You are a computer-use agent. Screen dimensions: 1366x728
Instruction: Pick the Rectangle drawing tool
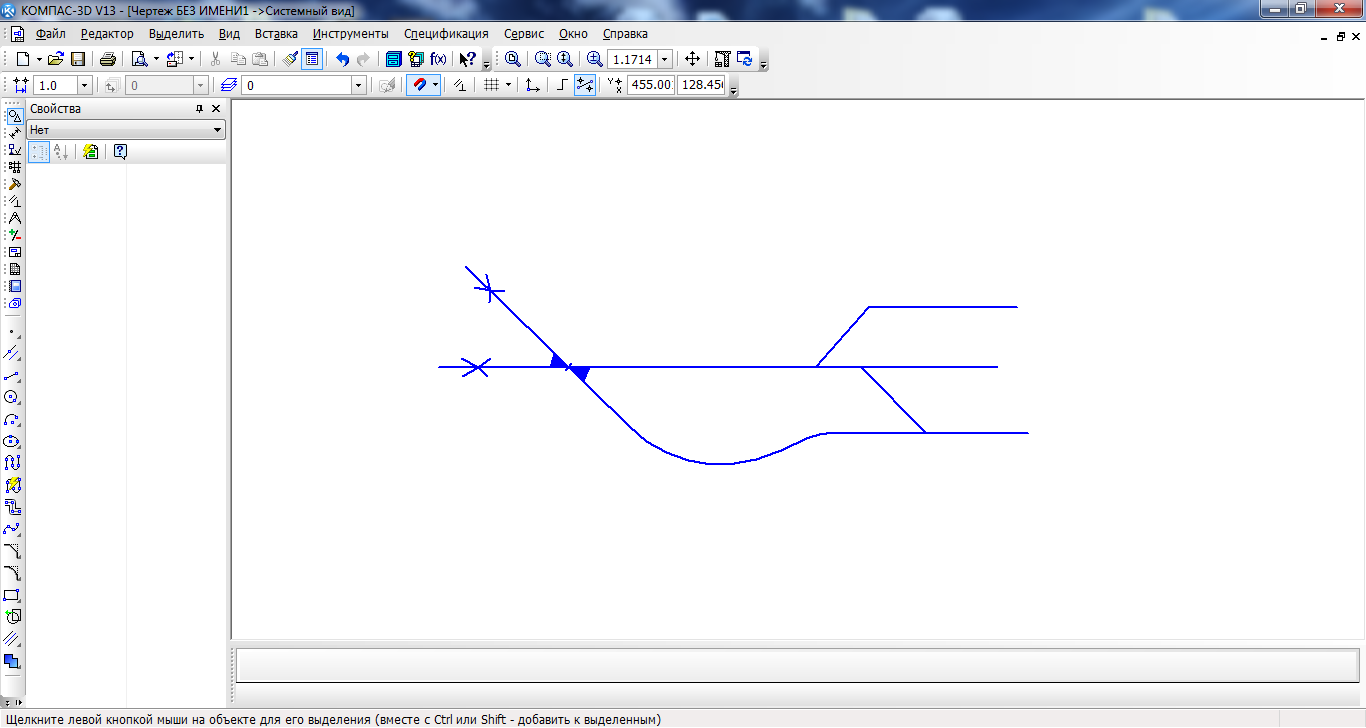point(12,595)
